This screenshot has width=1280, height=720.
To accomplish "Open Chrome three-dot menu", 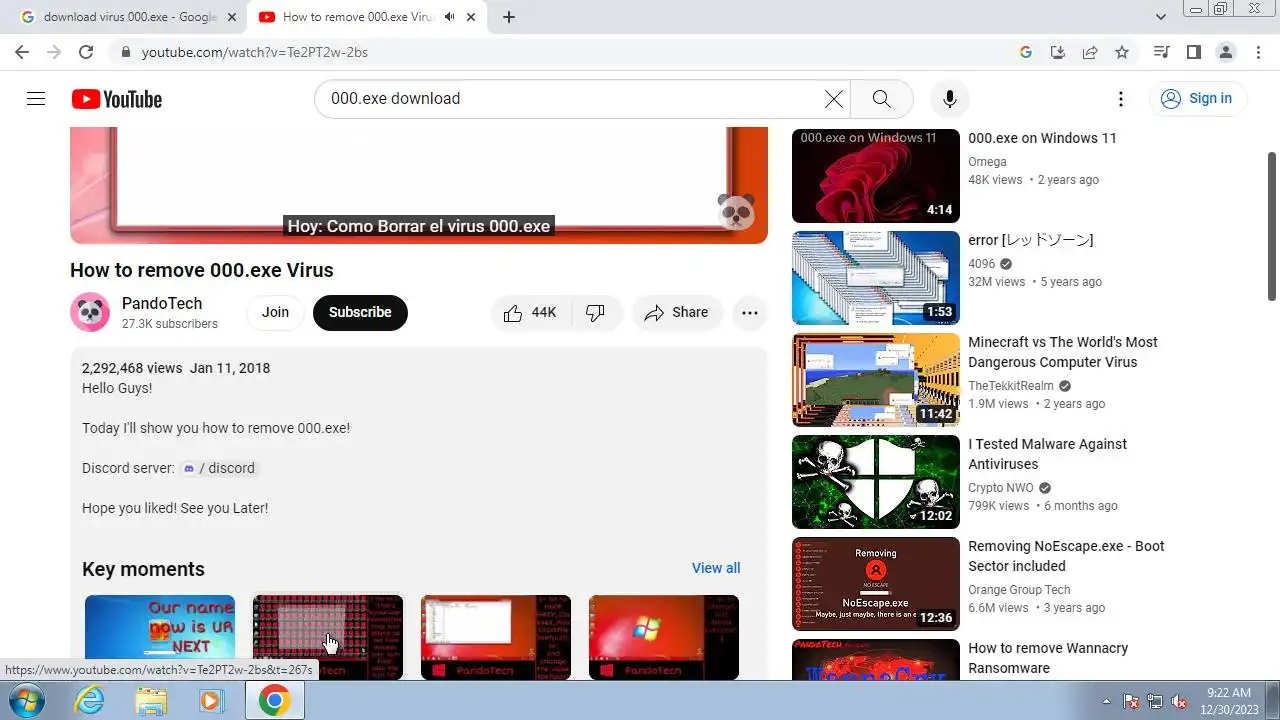I will tap(1257, 52).
